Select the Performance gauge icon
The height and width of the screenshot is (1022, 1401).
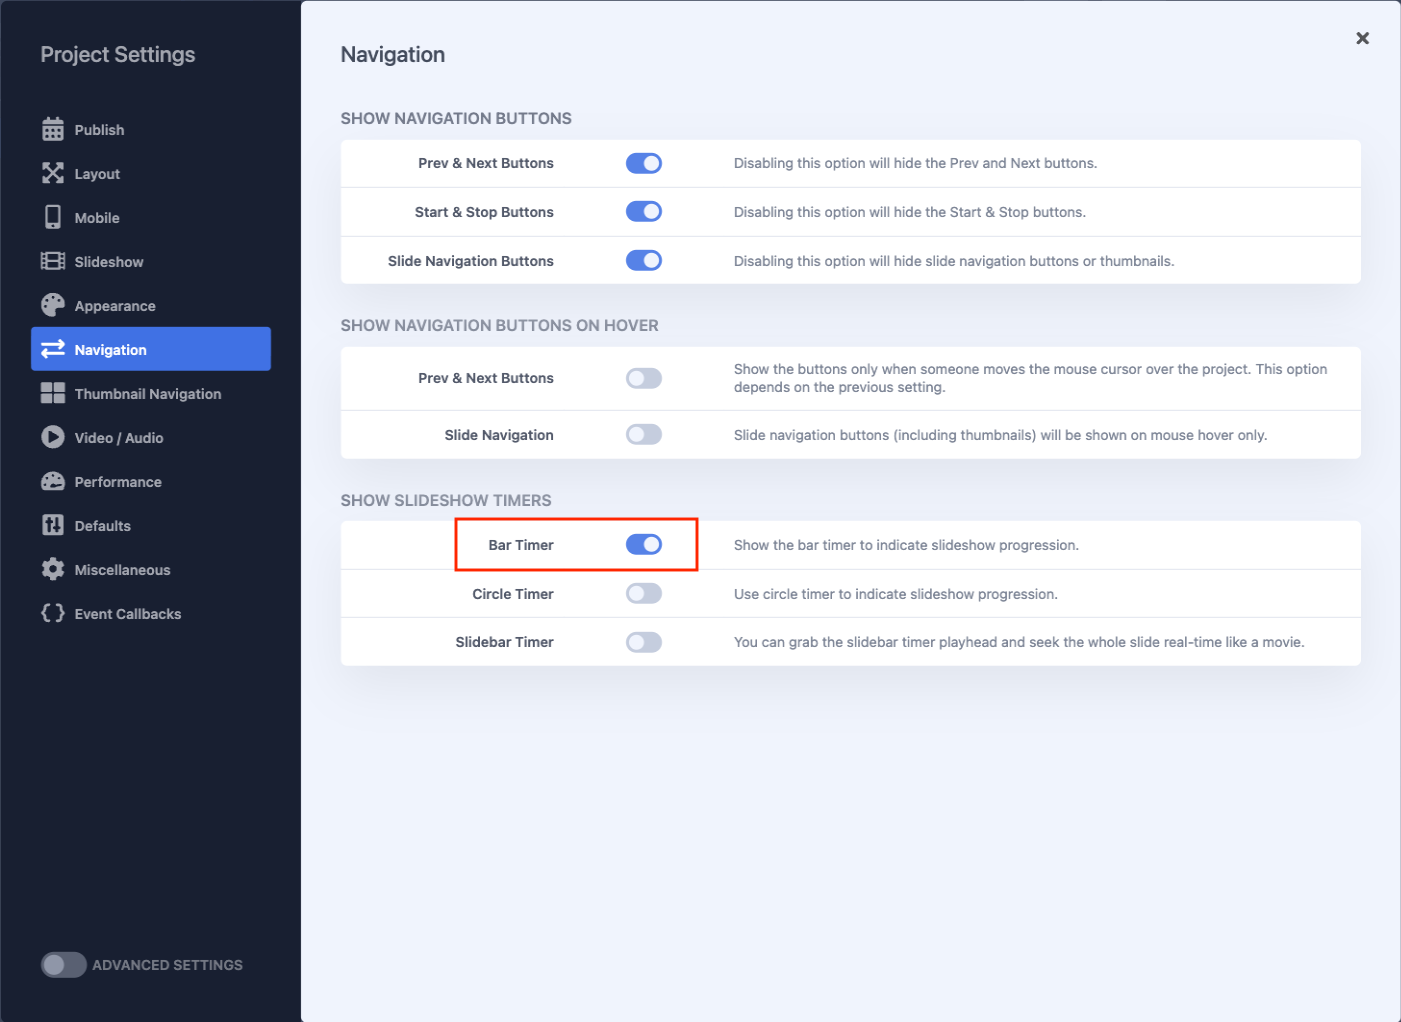(53, 482)
